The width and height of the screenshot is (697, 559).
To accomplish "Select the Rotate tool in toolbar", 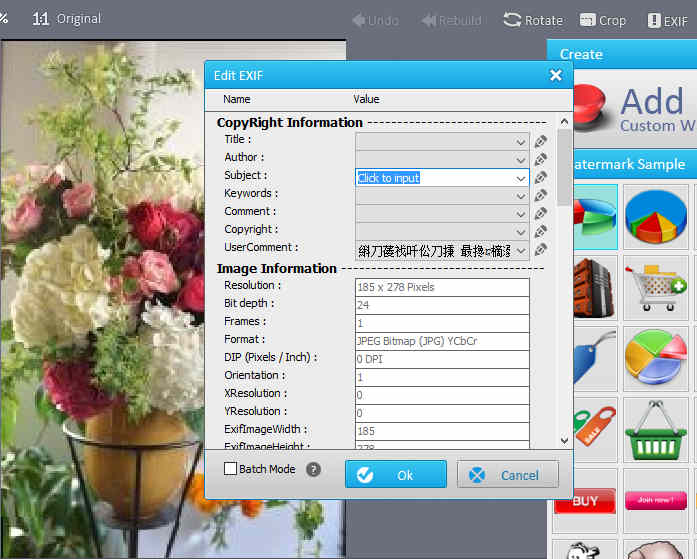I will tap(533, 20).
